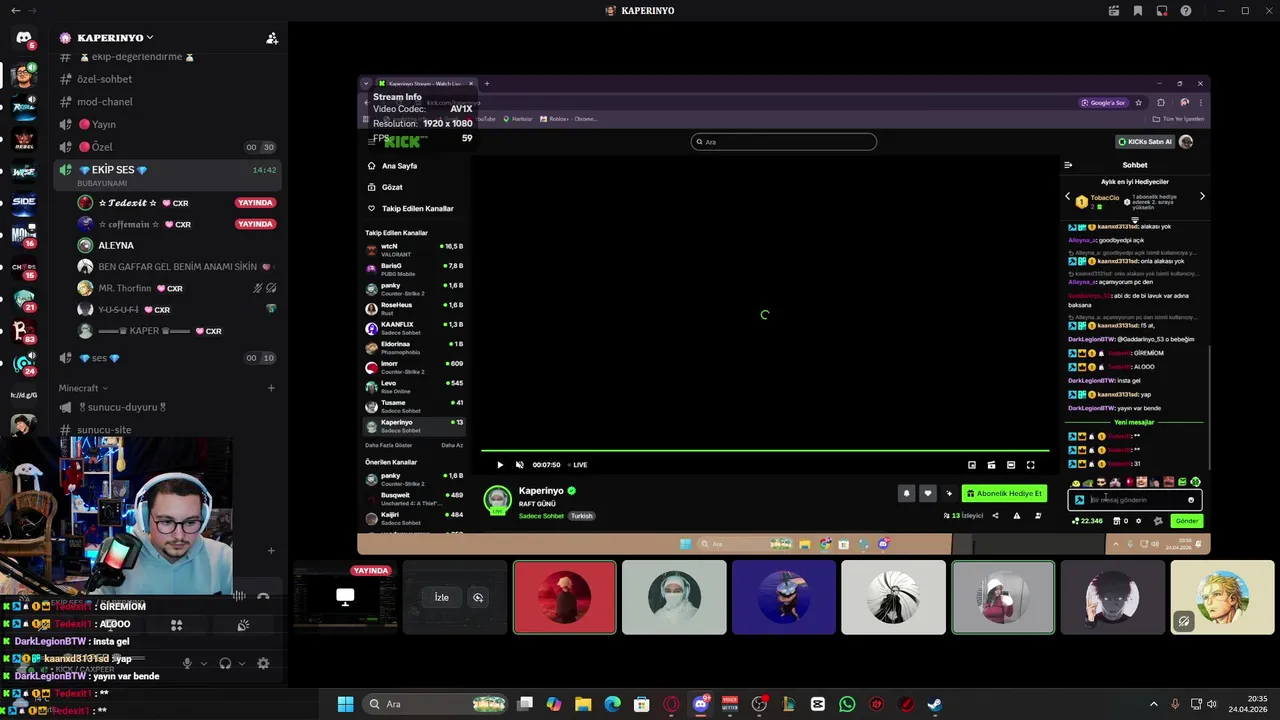Click share icon under Kick stream

tap(995, 516)
